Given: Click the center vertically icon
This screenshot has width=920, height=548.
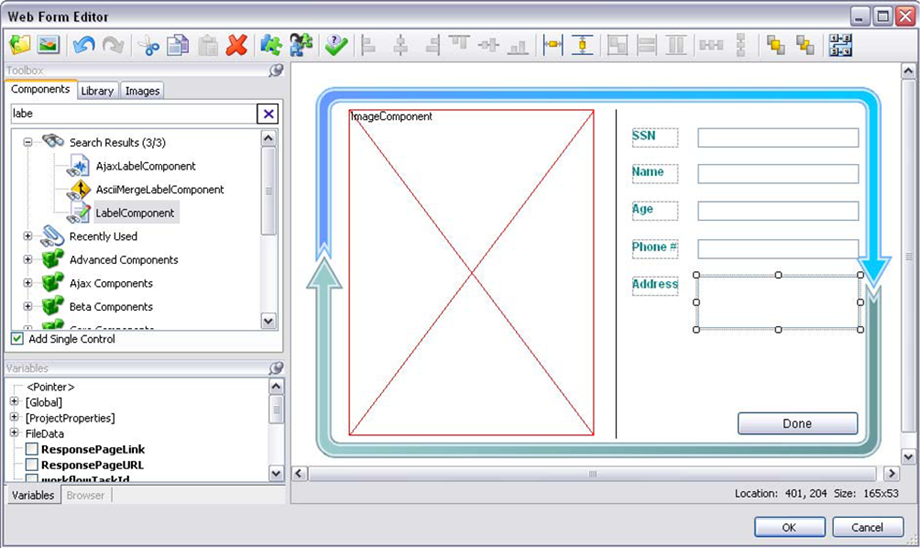Looking at the screenshot, I should pyautogui.click(x=582, y=45).
